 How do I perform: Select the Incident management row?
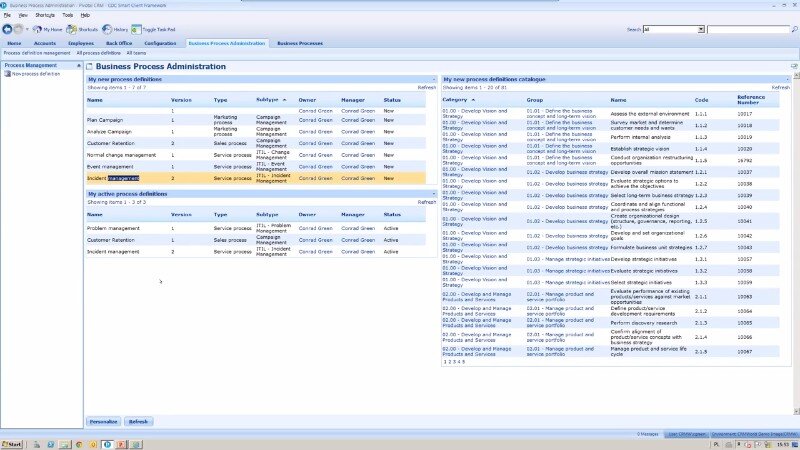(x=112, y=178)
